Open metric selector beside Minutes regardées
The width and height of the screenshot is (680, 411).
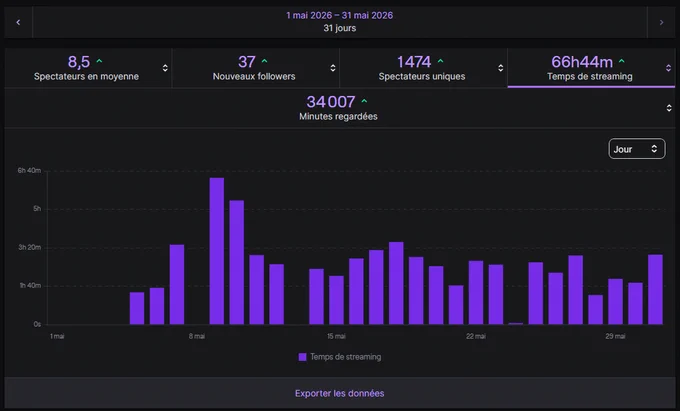(669, 108)
